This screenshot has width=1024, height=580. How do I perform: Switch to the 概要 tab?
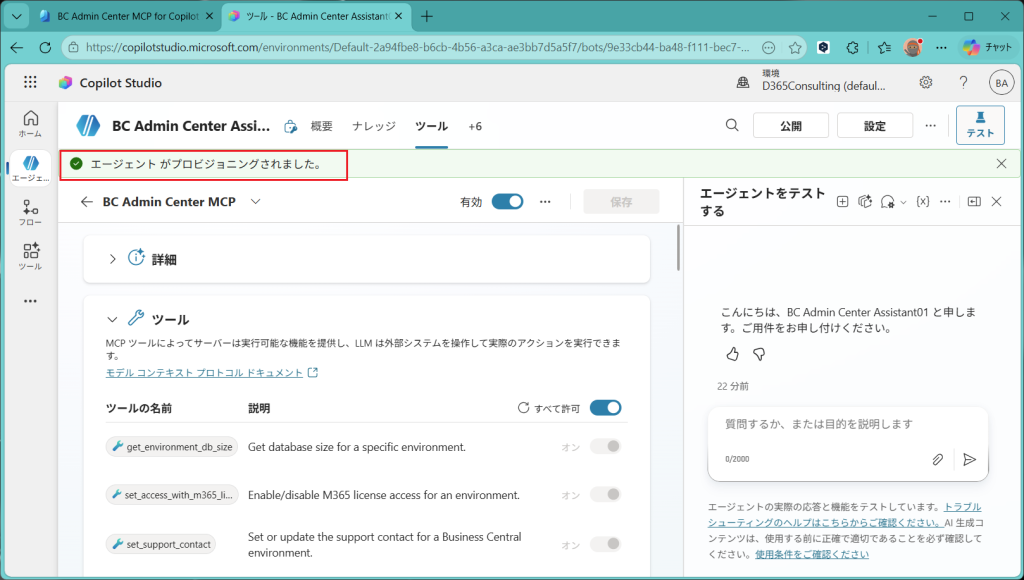[321, 126]
